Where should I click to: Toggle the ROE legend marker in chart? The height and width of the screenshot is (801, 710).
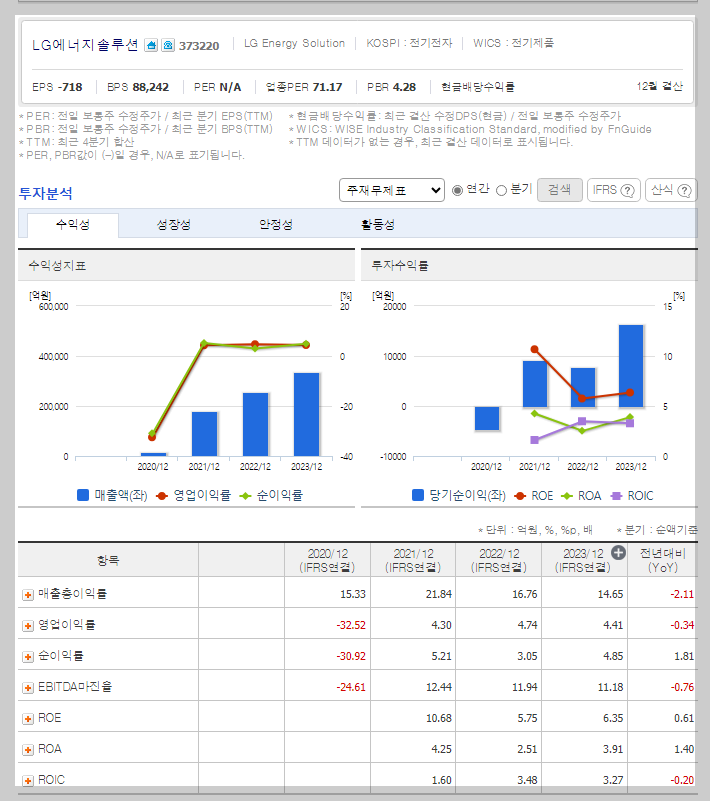(x=520, y=496)
